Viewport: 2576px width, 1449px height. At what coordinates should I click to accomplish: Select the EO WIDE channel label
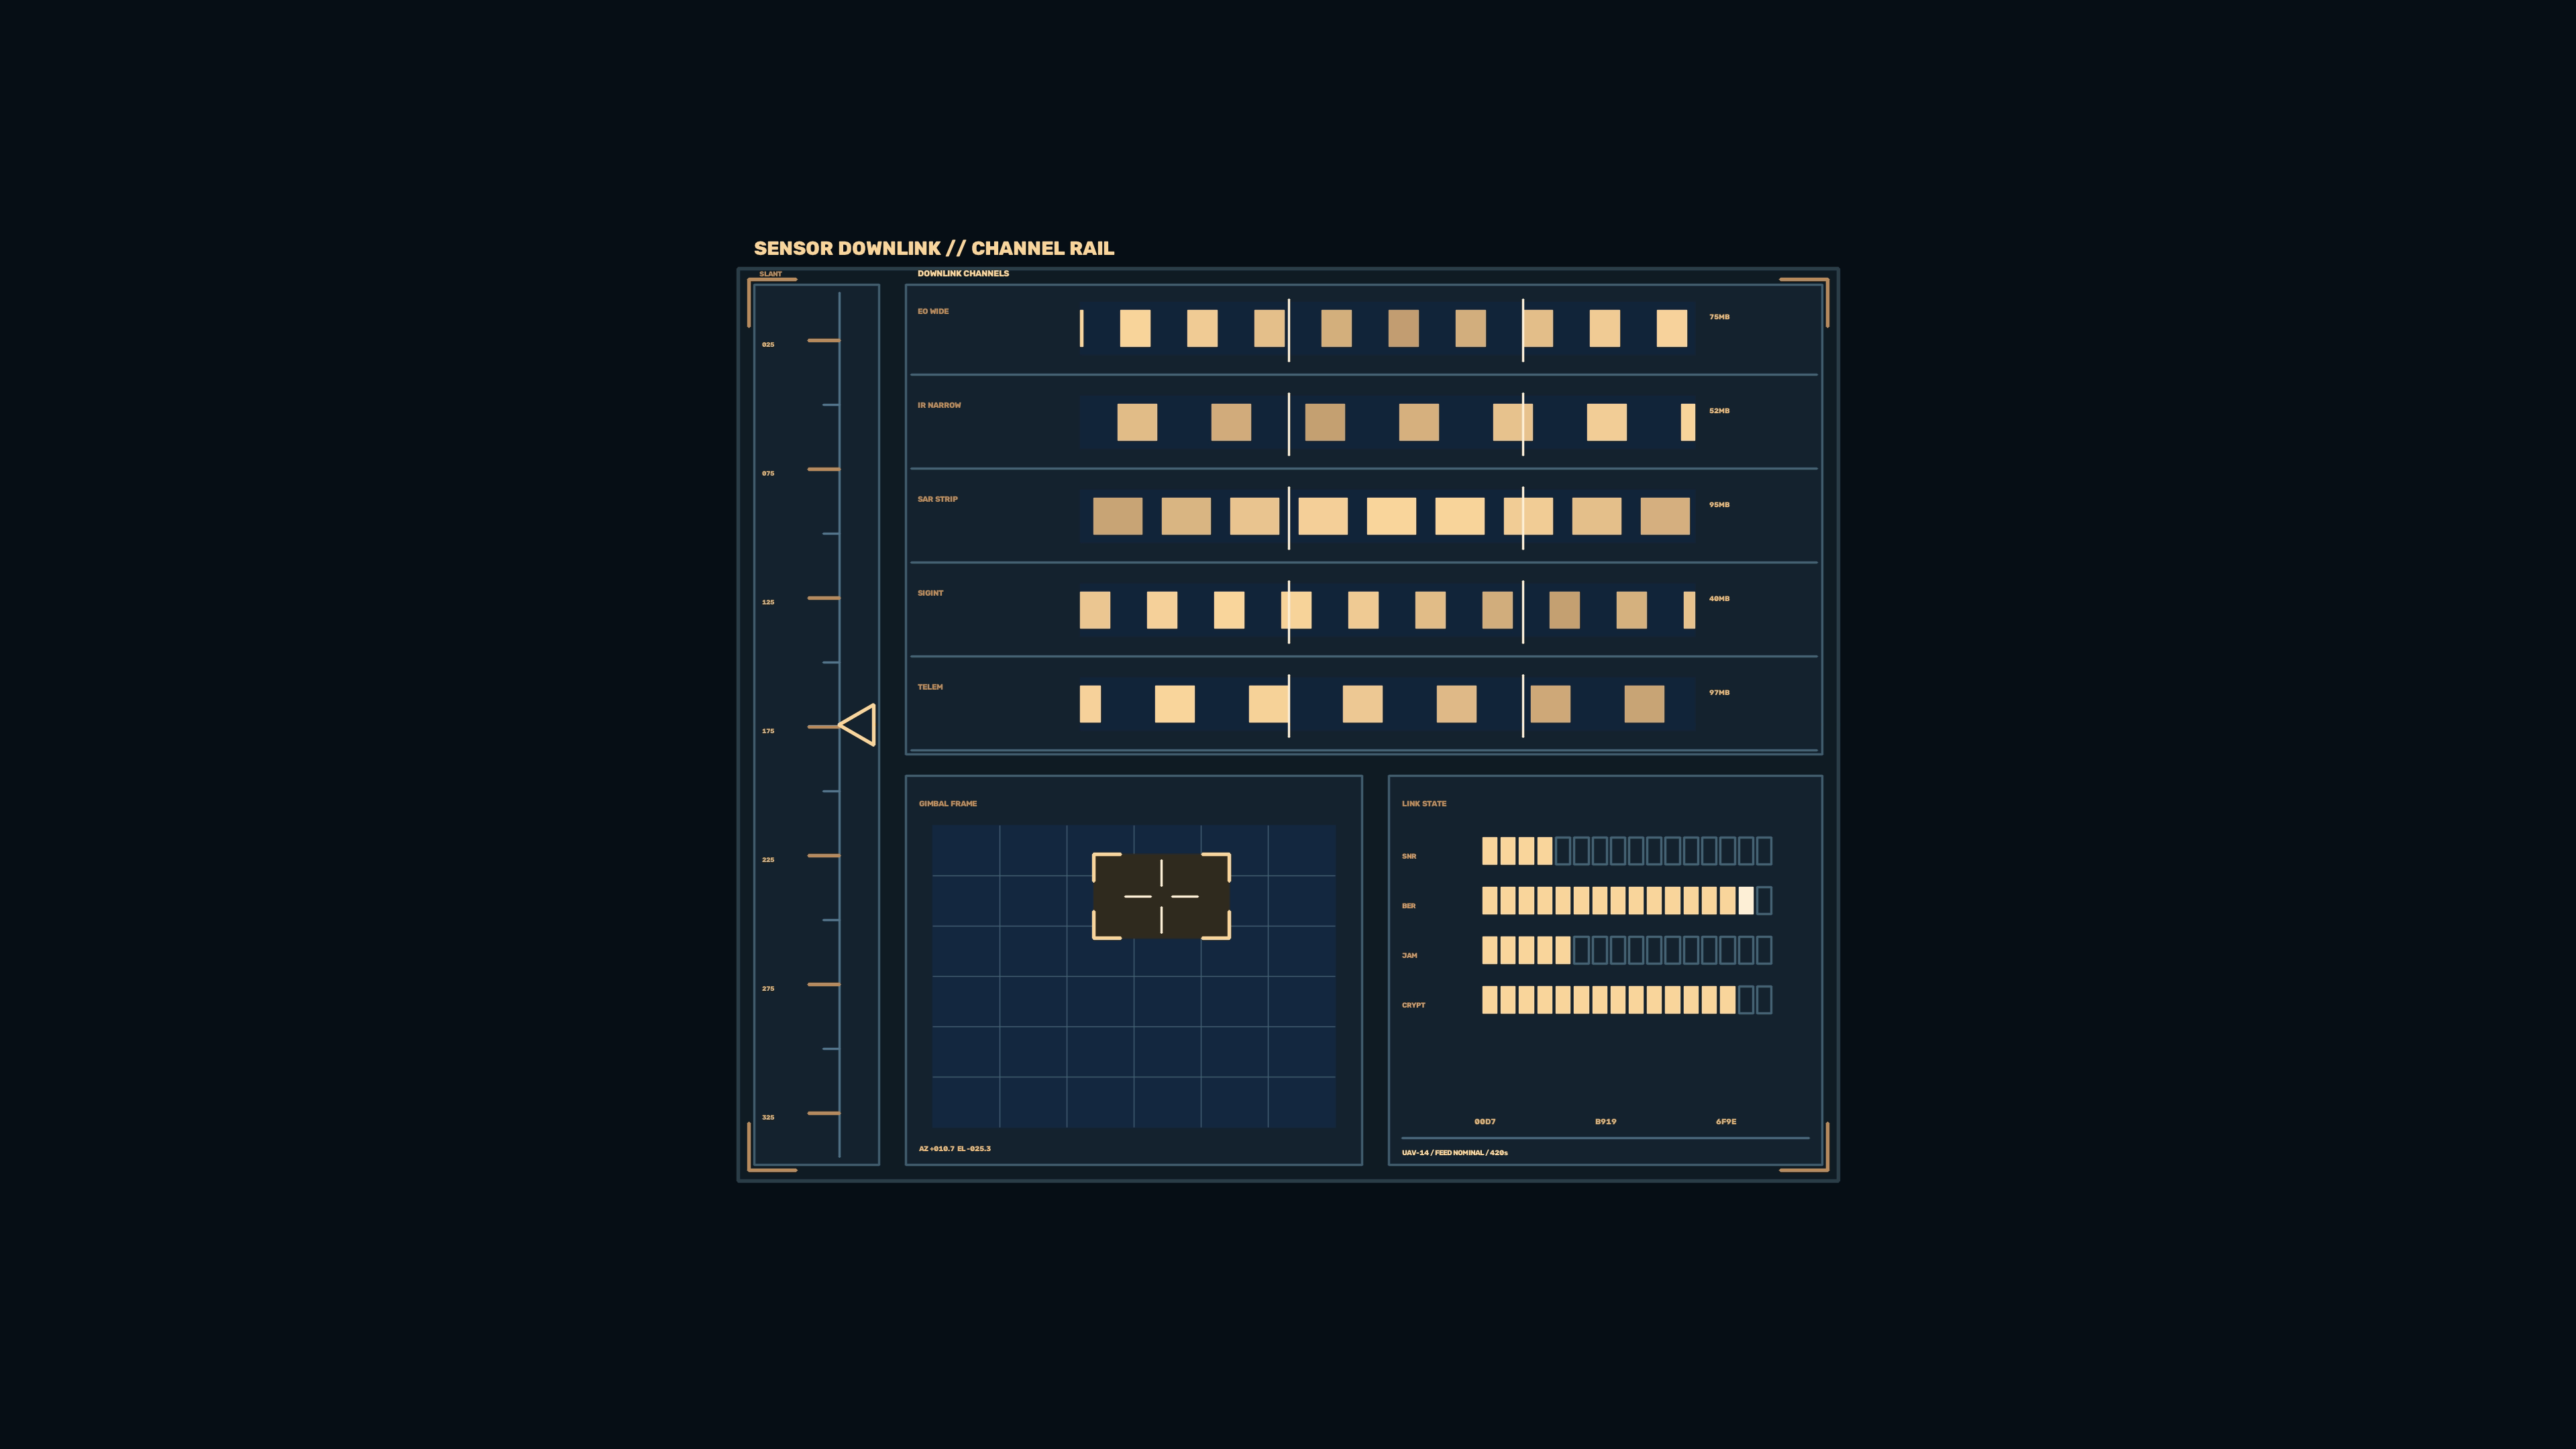point(933,311)
